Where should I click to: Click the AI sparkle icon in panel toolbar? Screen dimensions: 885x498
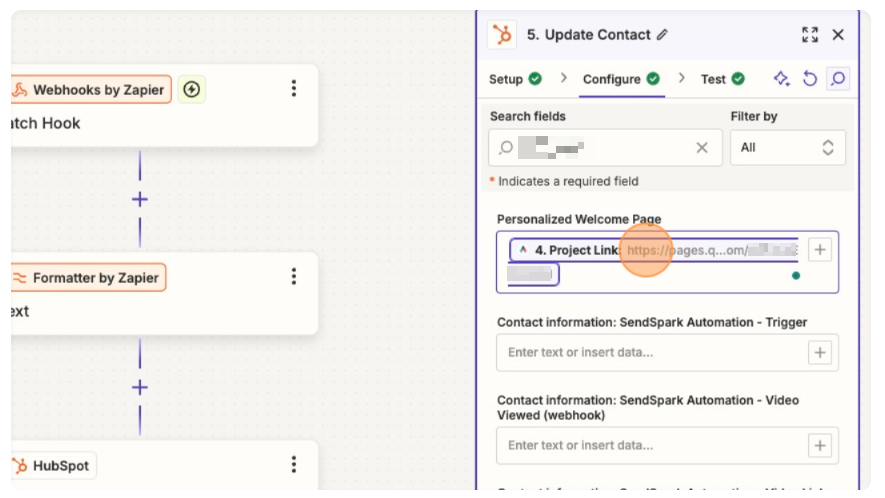[x=782, y=78]
